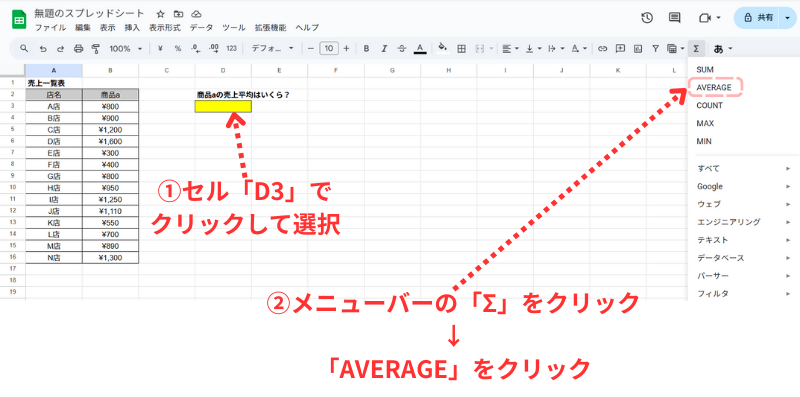Click the insert link icon

(x=603, y=48)
